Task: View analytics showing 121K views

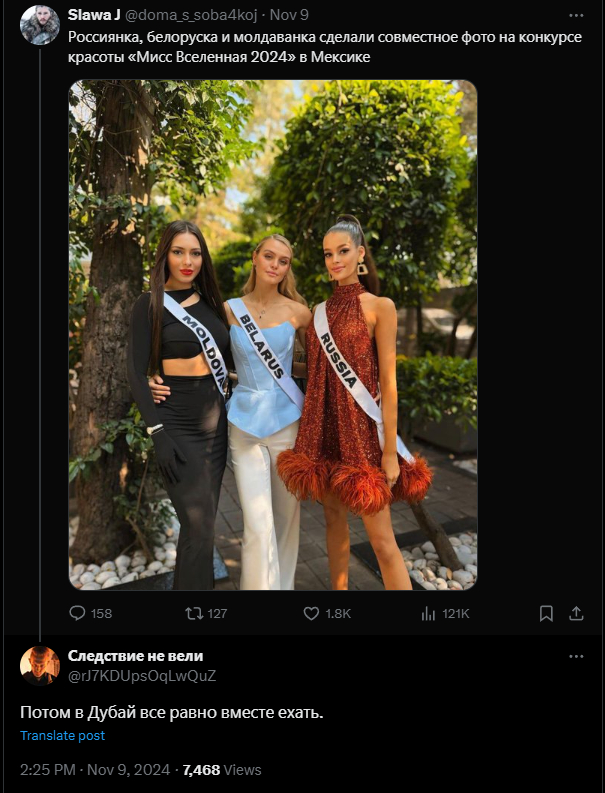Action: (x=429, y=613)
